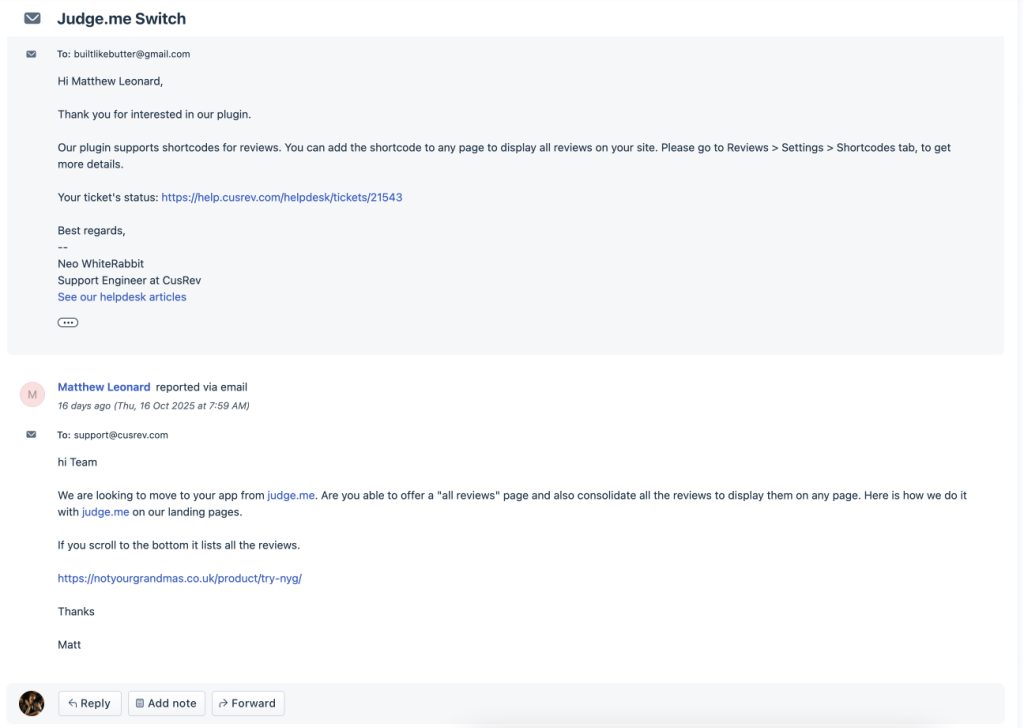The height and width of the screenshot is (728, 1024).
Task: Click the envelope icon beside Judge.me Switch title
Action: (x=32, y=18)
